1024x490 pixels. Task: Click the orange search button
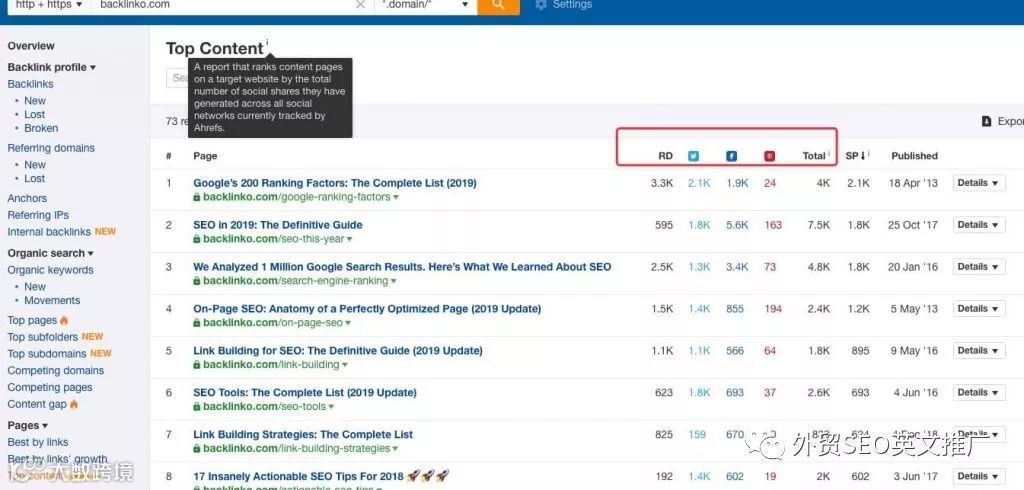pyautogui.click(x=498, y=5)
